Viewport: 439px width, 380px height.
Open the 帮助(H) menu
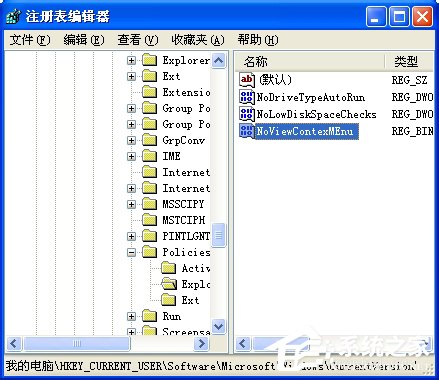point(258,40)
